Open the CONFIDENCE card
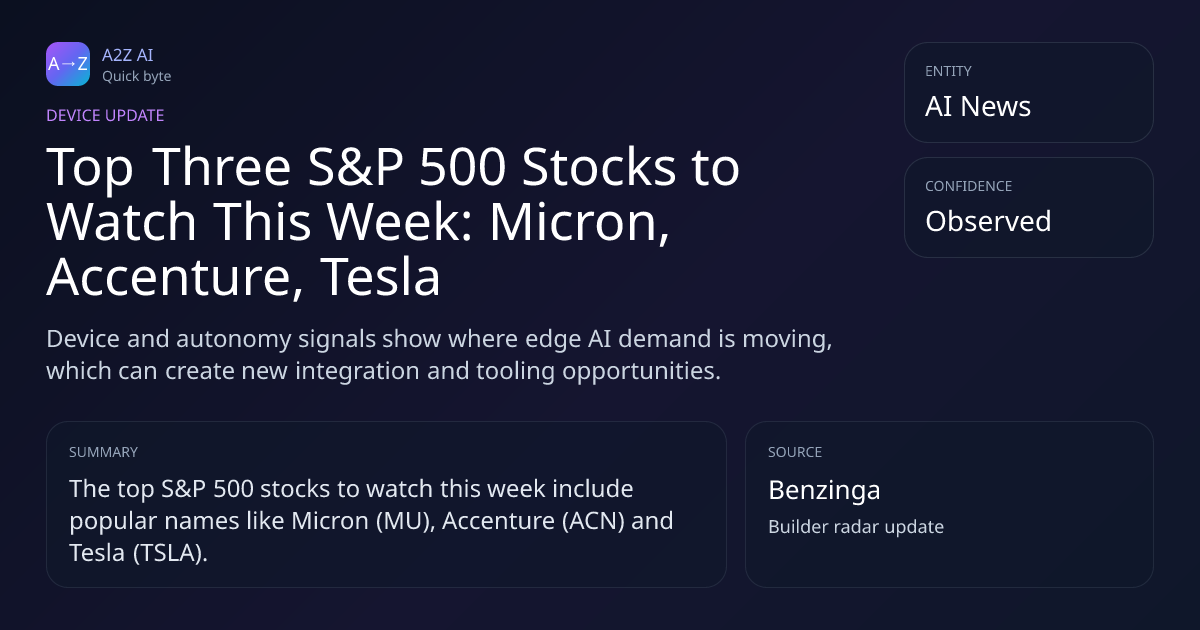 [1028, 207]
